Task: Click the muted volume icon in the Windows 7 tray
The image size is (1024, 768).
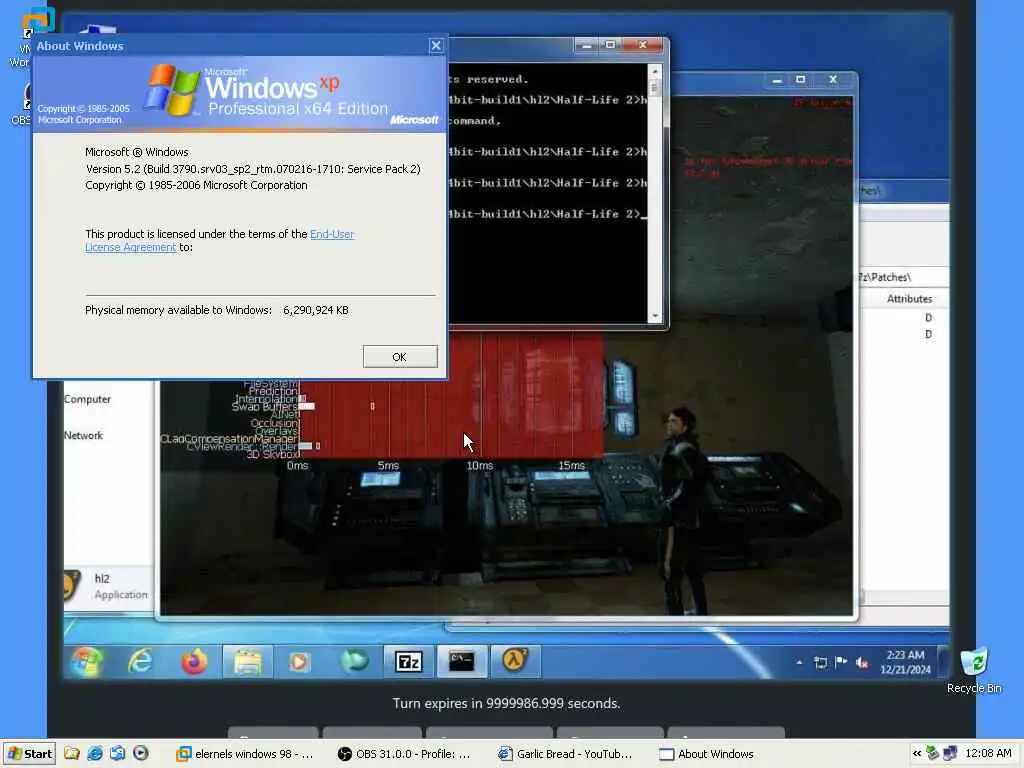Action: coord(862,662)
